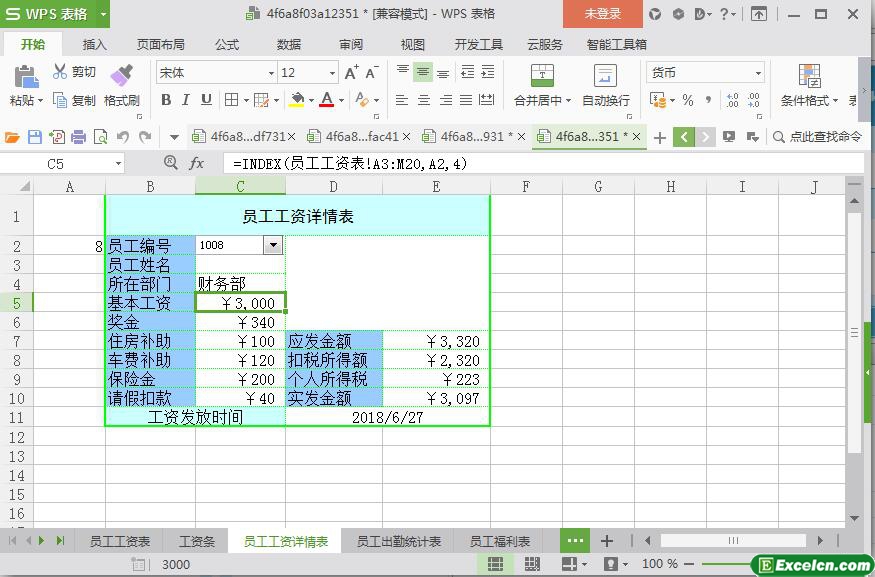Click the Conditional Formatting (条件格式) icon
The image size is (875, 577).
(809, 76)
